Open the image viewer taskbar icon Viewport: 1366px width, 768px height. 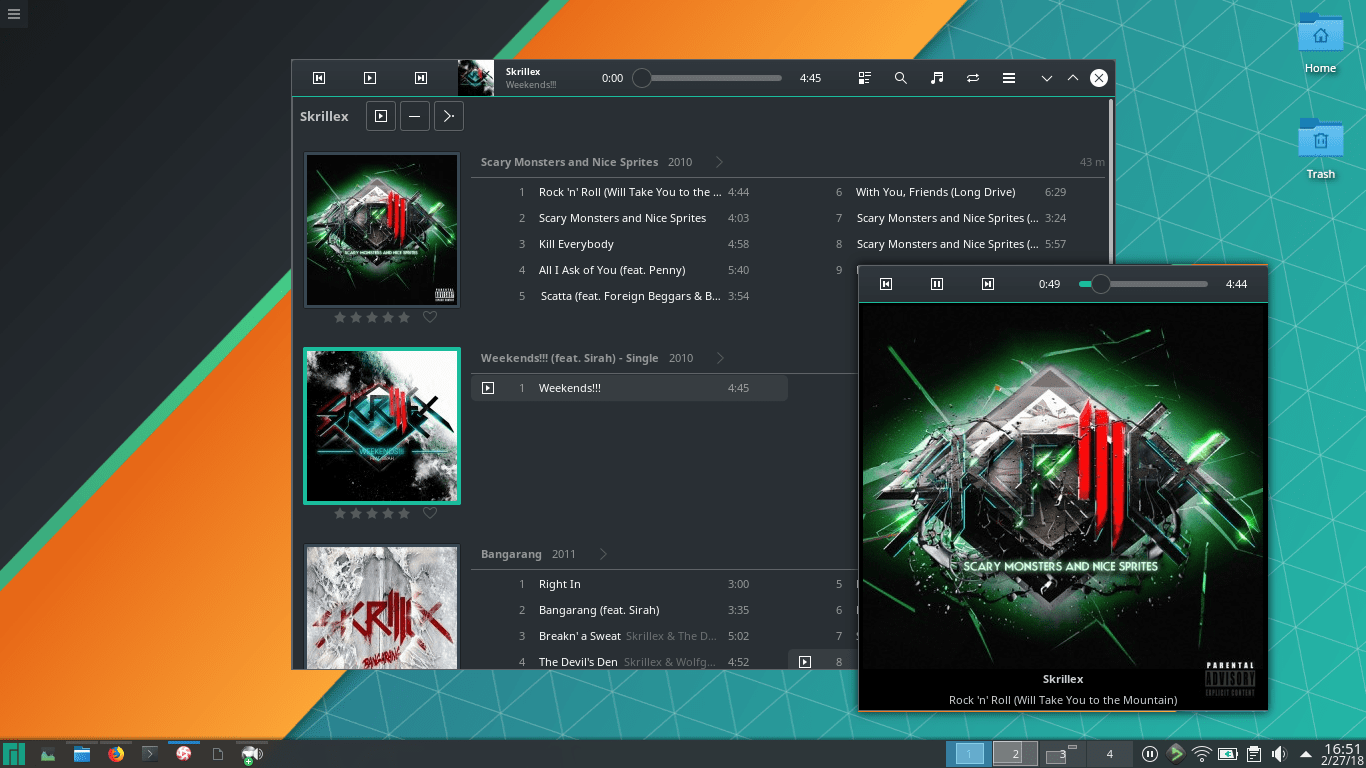(48, 754)
